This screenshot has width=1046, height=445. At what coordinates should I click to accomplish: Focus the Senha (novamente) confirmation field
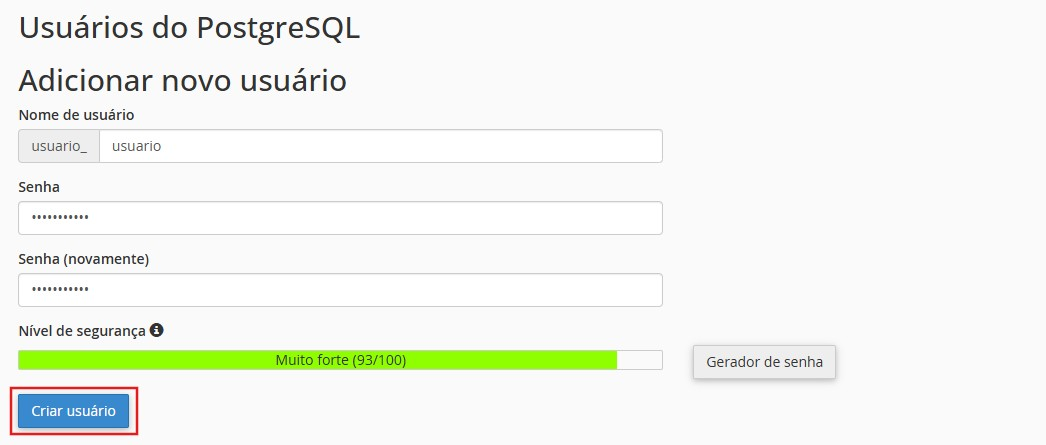(340, 290)
